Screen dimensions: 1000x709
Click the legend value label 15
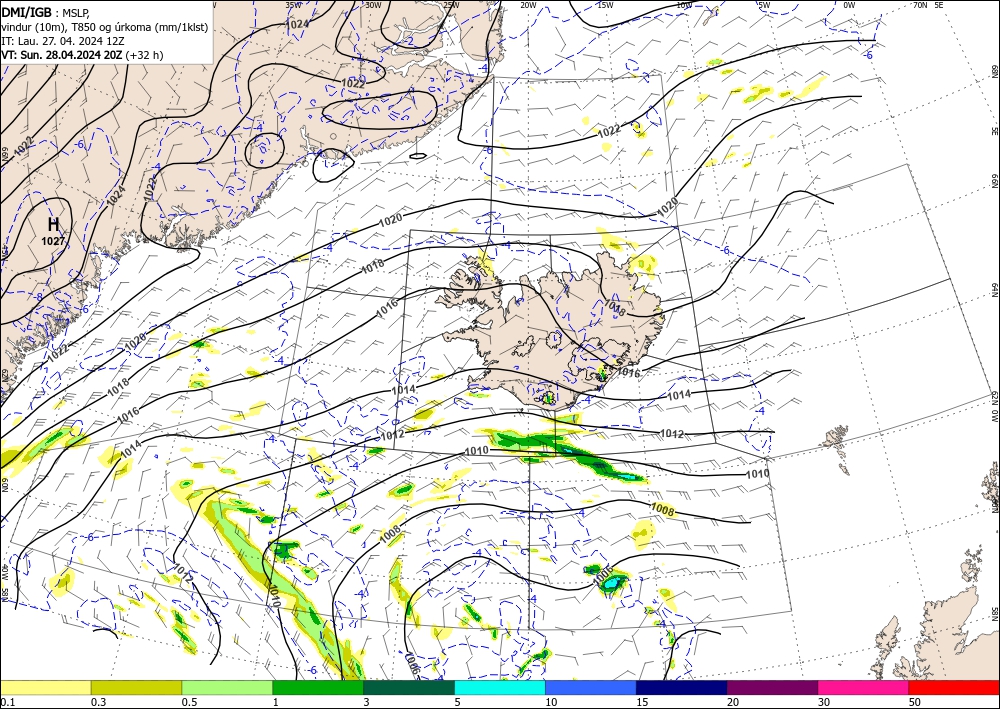[x=642, y=701]
